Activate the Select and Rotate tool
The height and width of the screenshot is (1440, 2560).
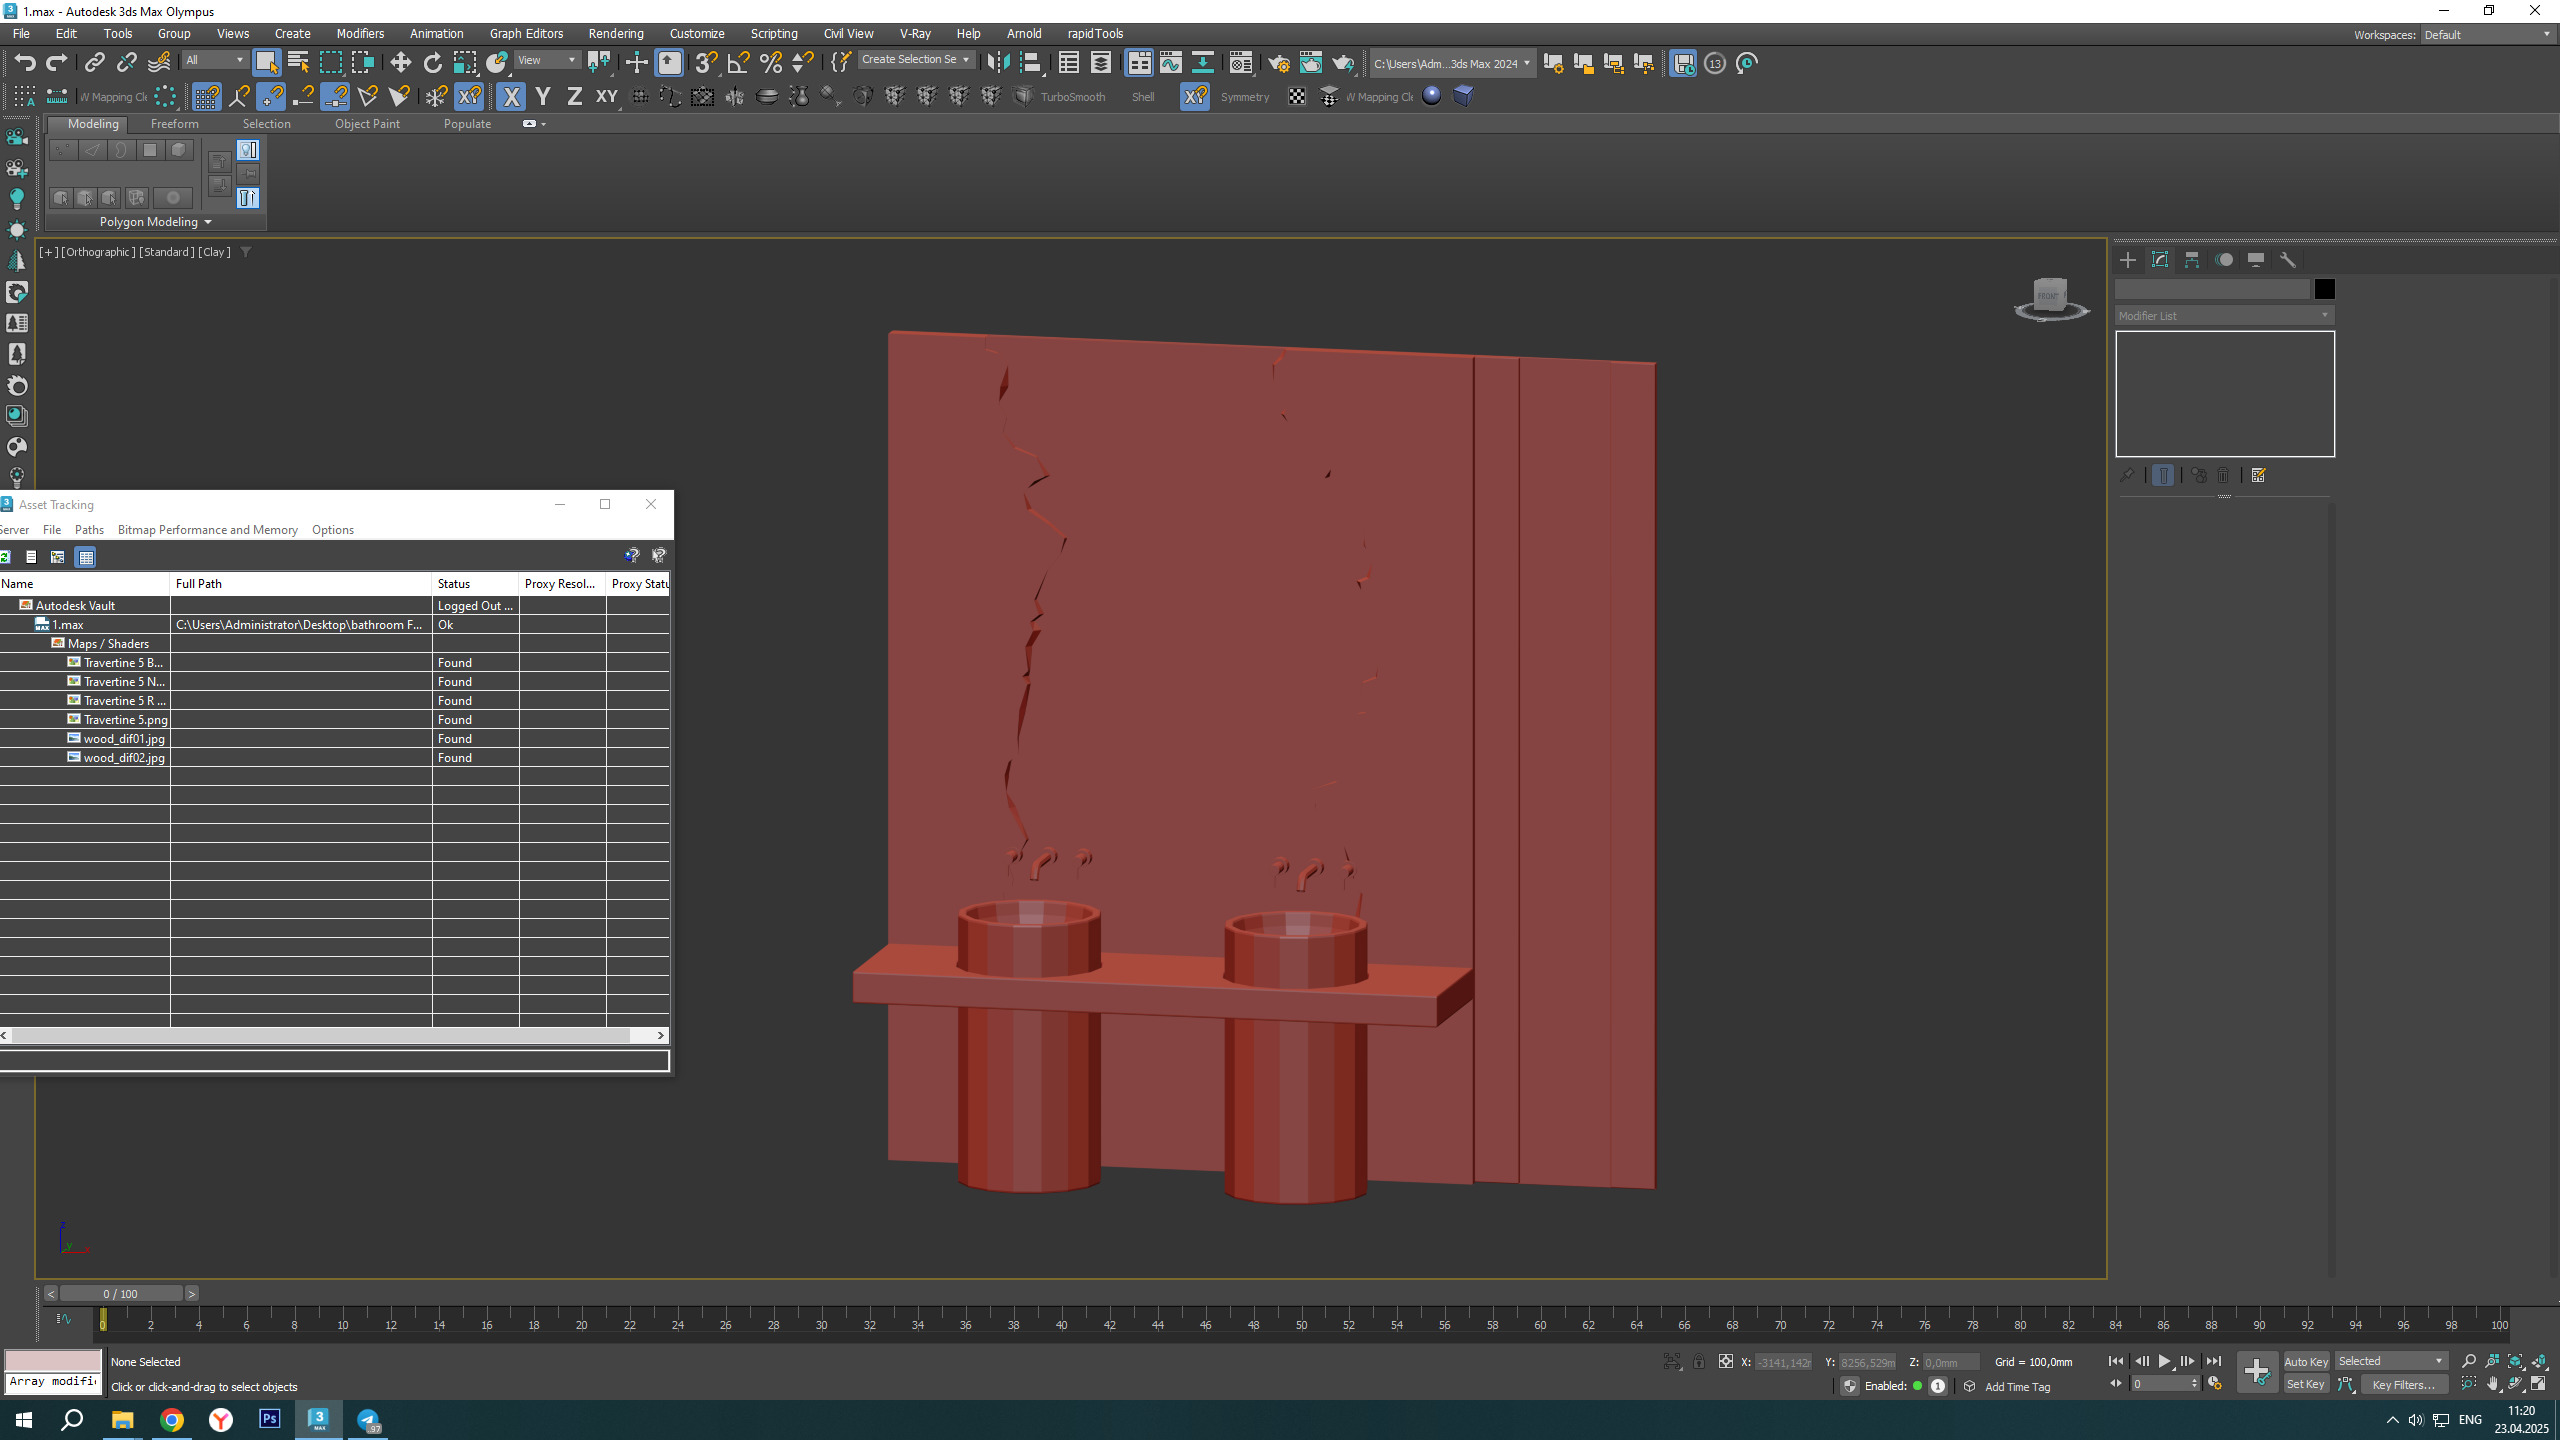(x=432, y=63)
